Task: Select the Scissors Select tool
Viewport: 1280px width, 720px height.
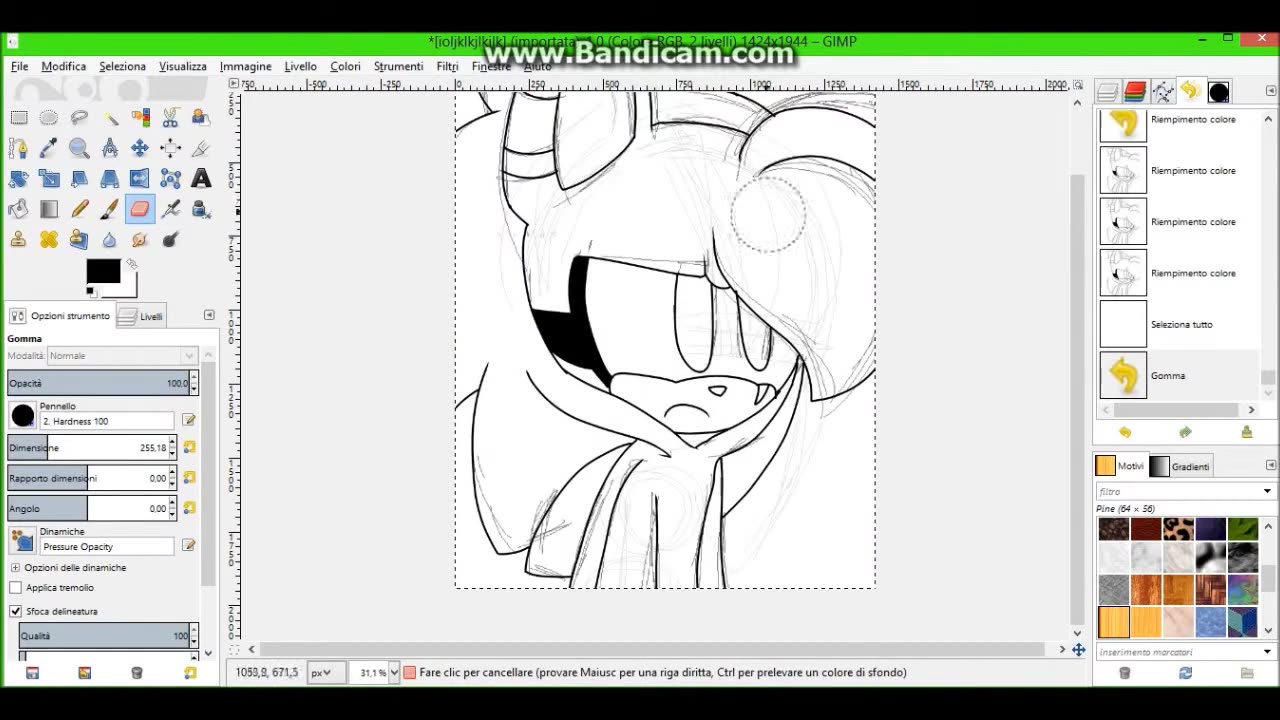Action: pos(170,118)
